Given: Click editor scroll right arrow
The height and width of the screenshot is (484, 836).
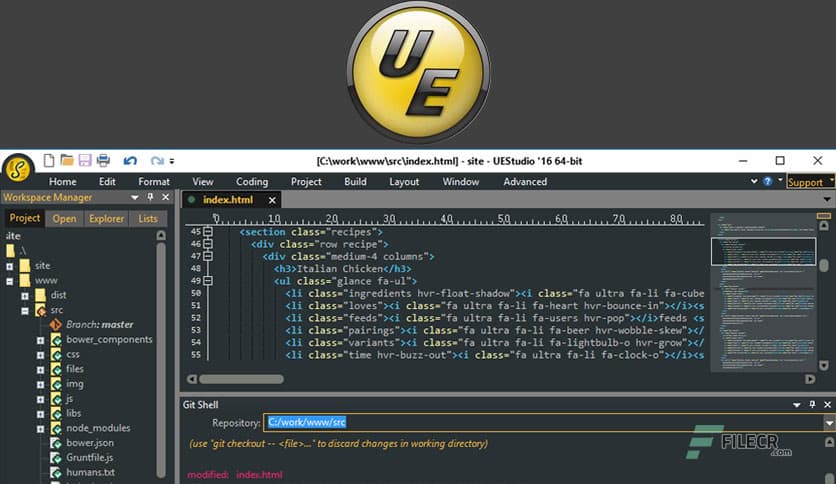Looking at the screenshot, I should pos(810,379).
